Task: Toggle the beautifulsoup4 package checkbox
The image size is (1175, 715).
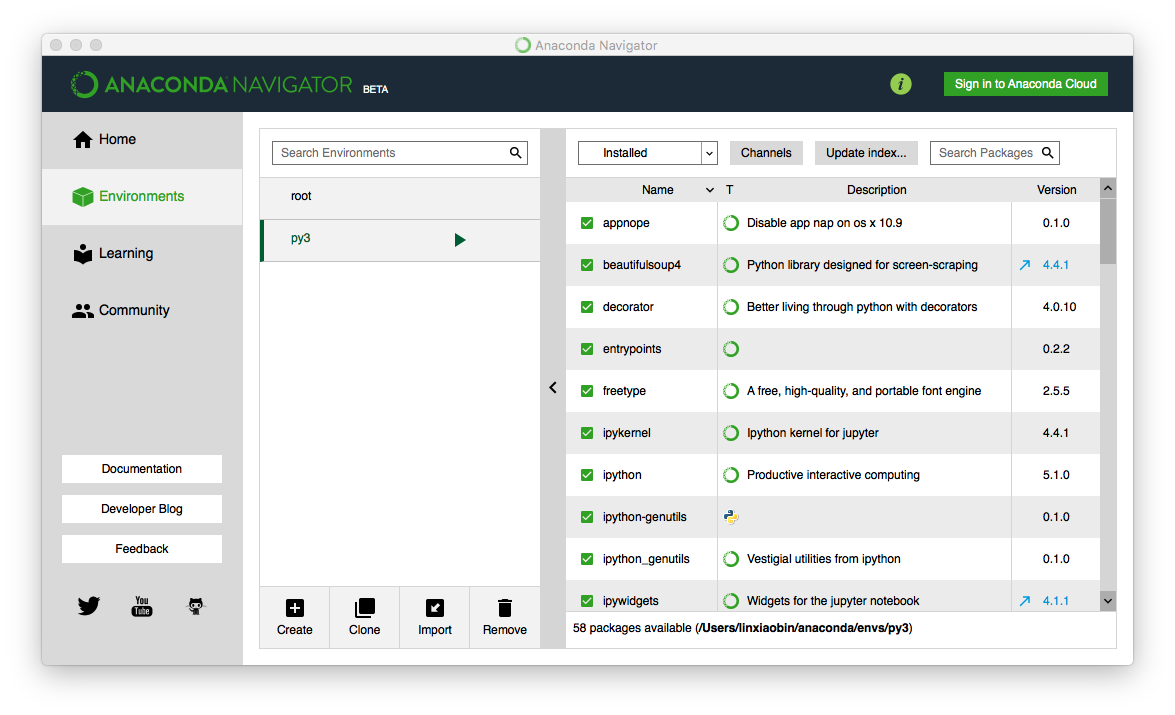Action: click(x=587, y=265)
